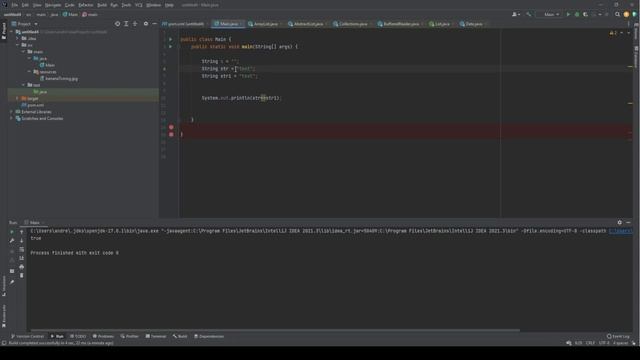
Task: Open the user account icon in toolbar
Action: 516,14
